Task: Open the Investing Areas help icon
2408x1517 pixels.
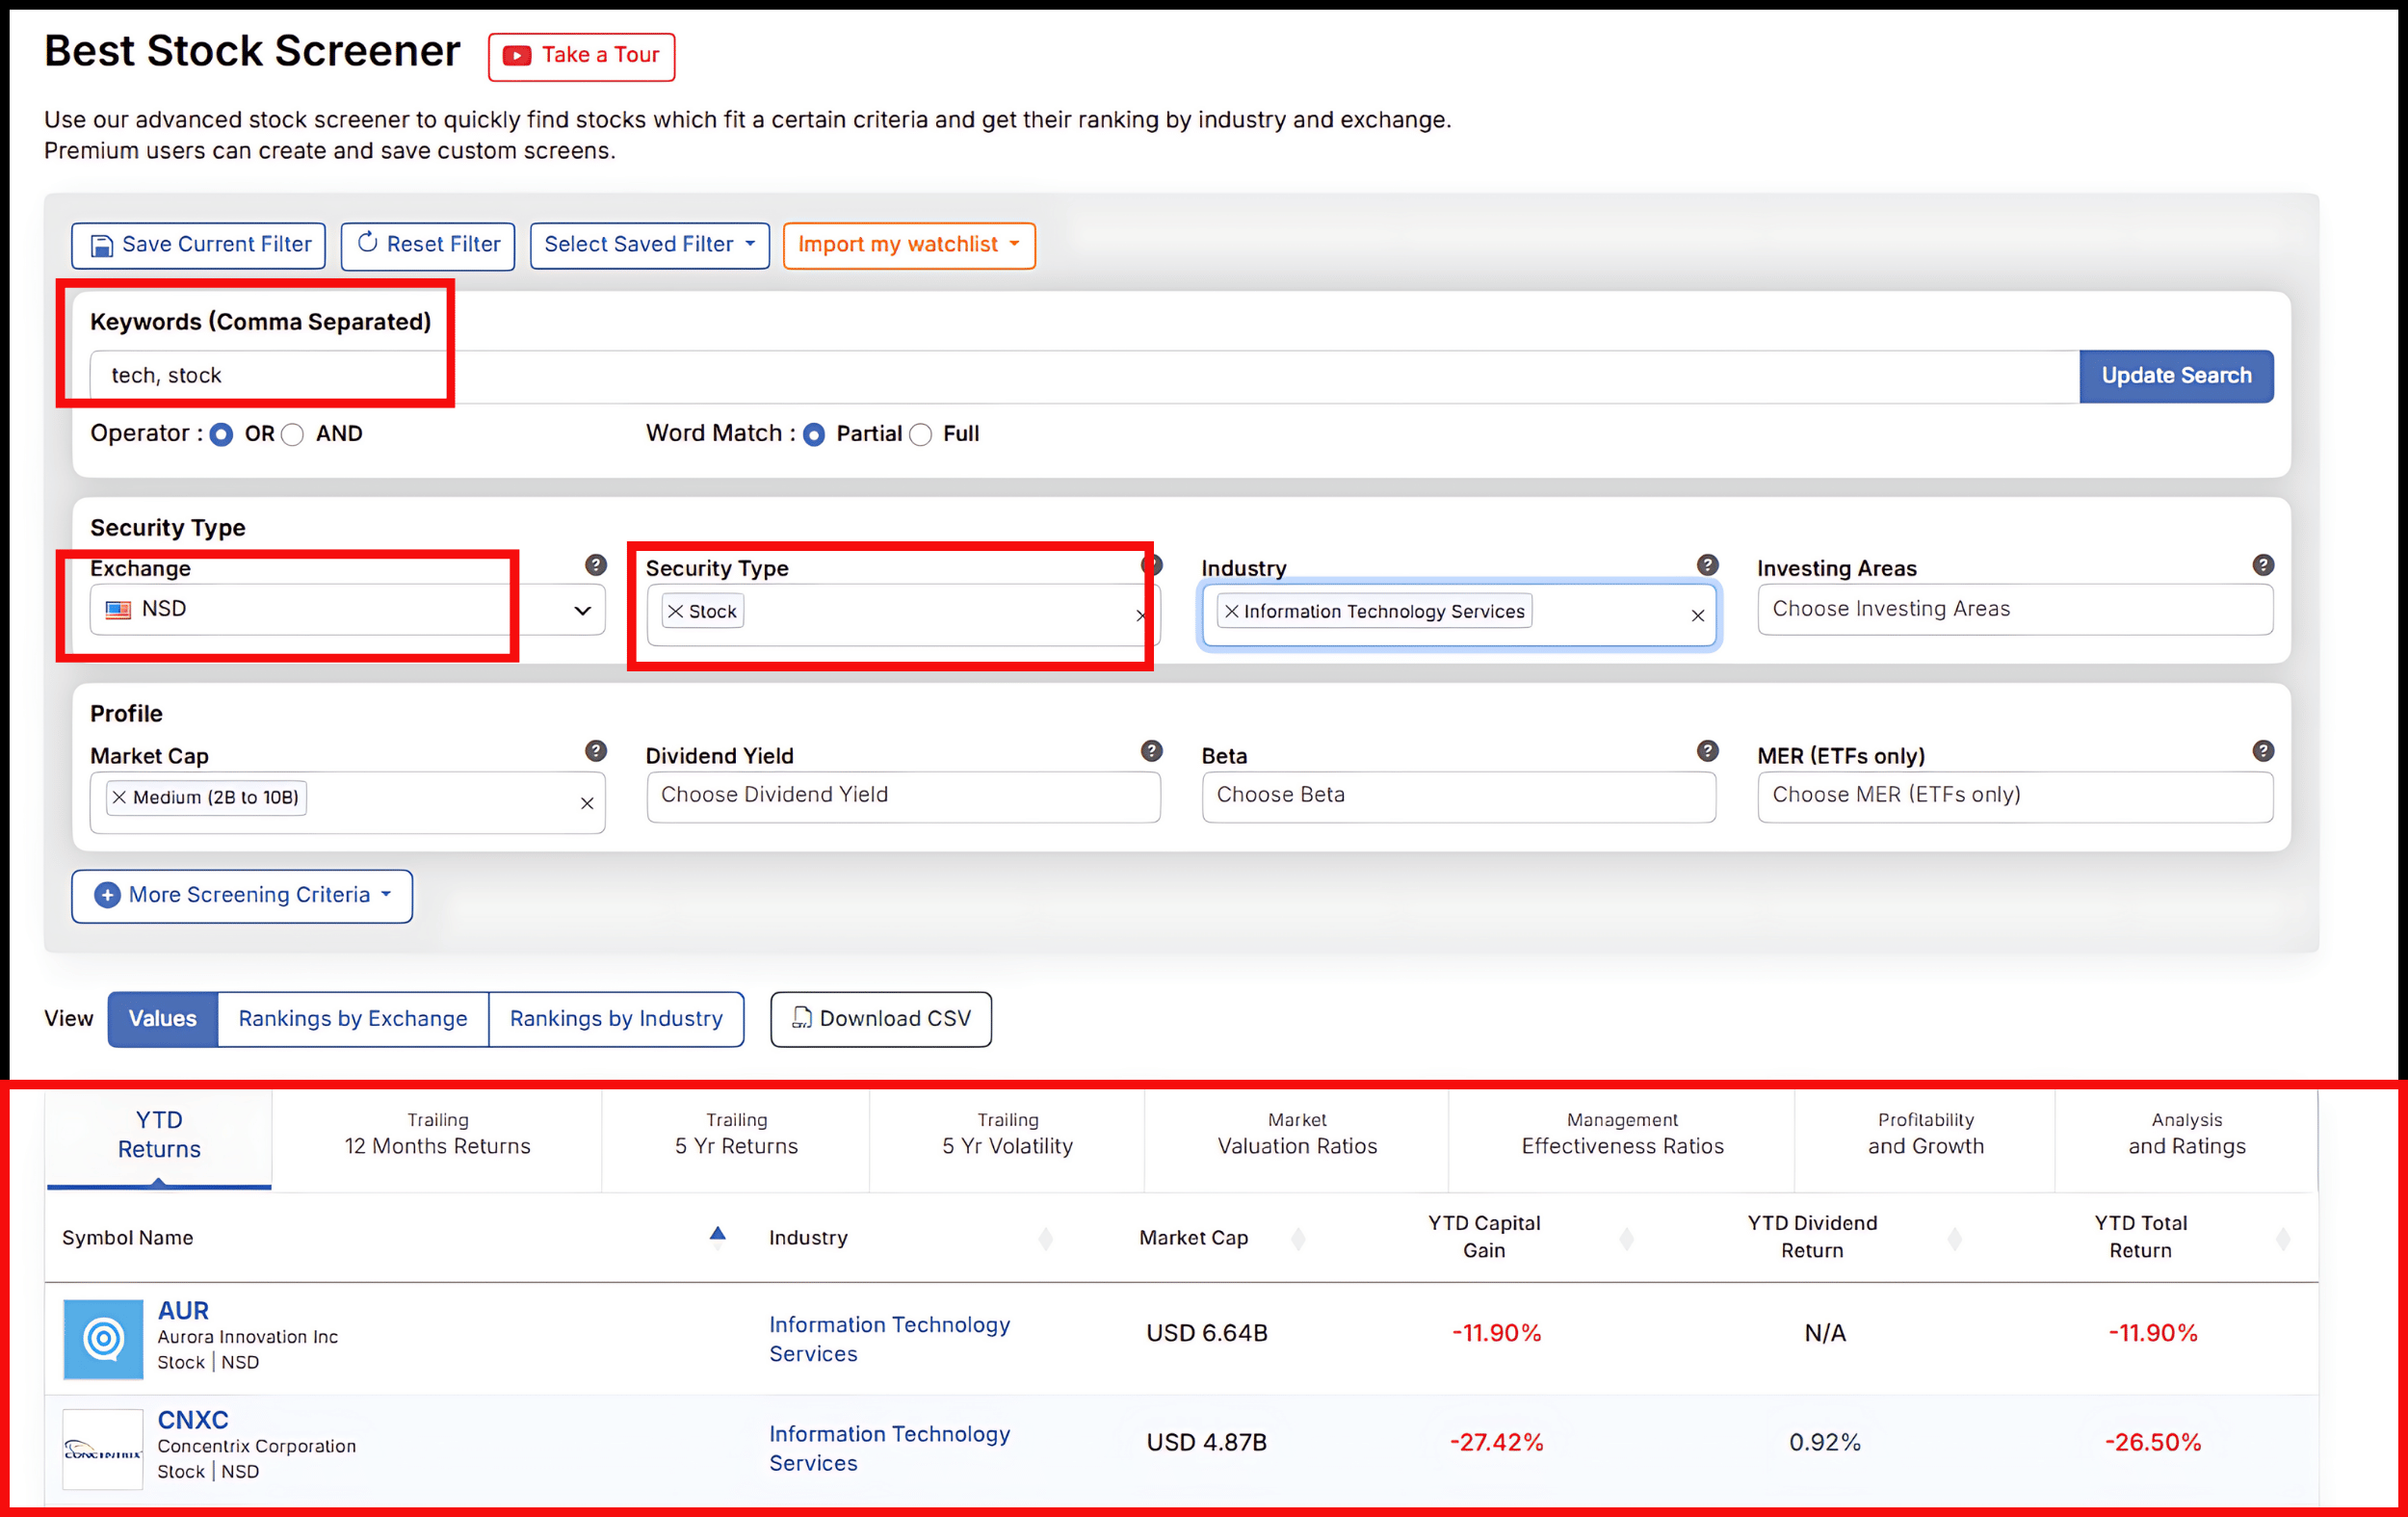Action: [2263, 565]
